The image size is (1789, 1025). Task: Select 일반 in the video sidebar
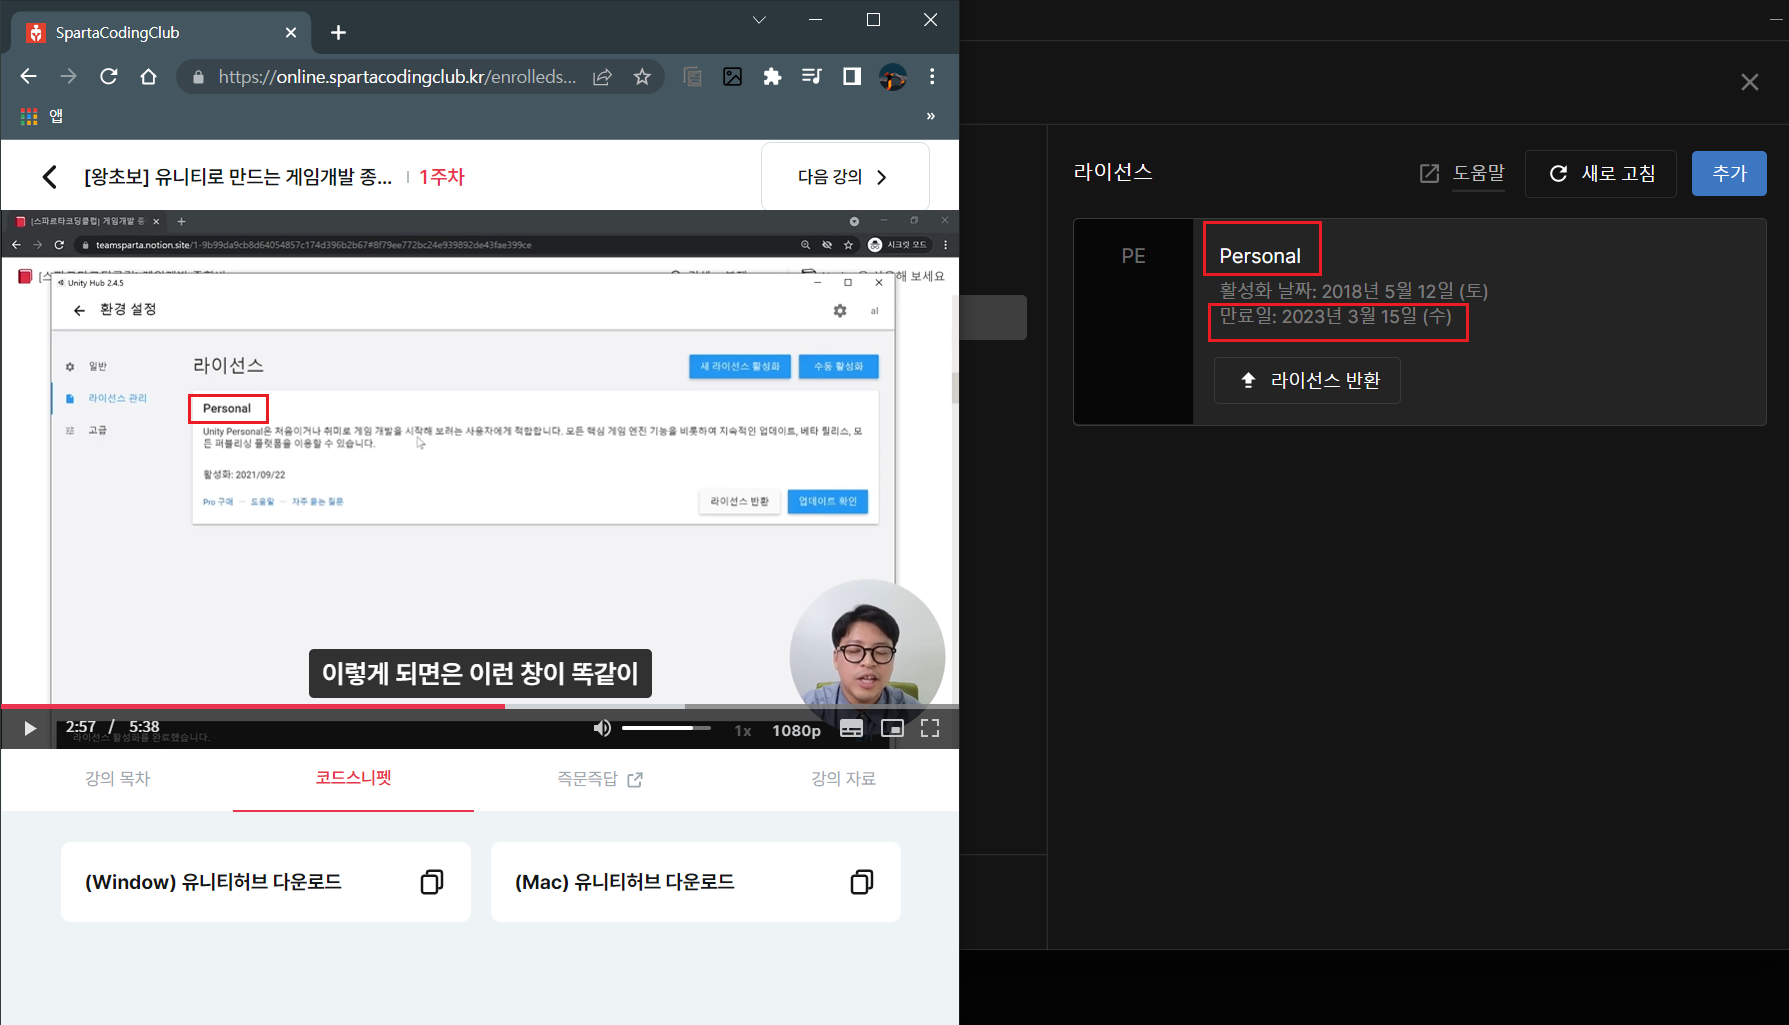[97, 366]
